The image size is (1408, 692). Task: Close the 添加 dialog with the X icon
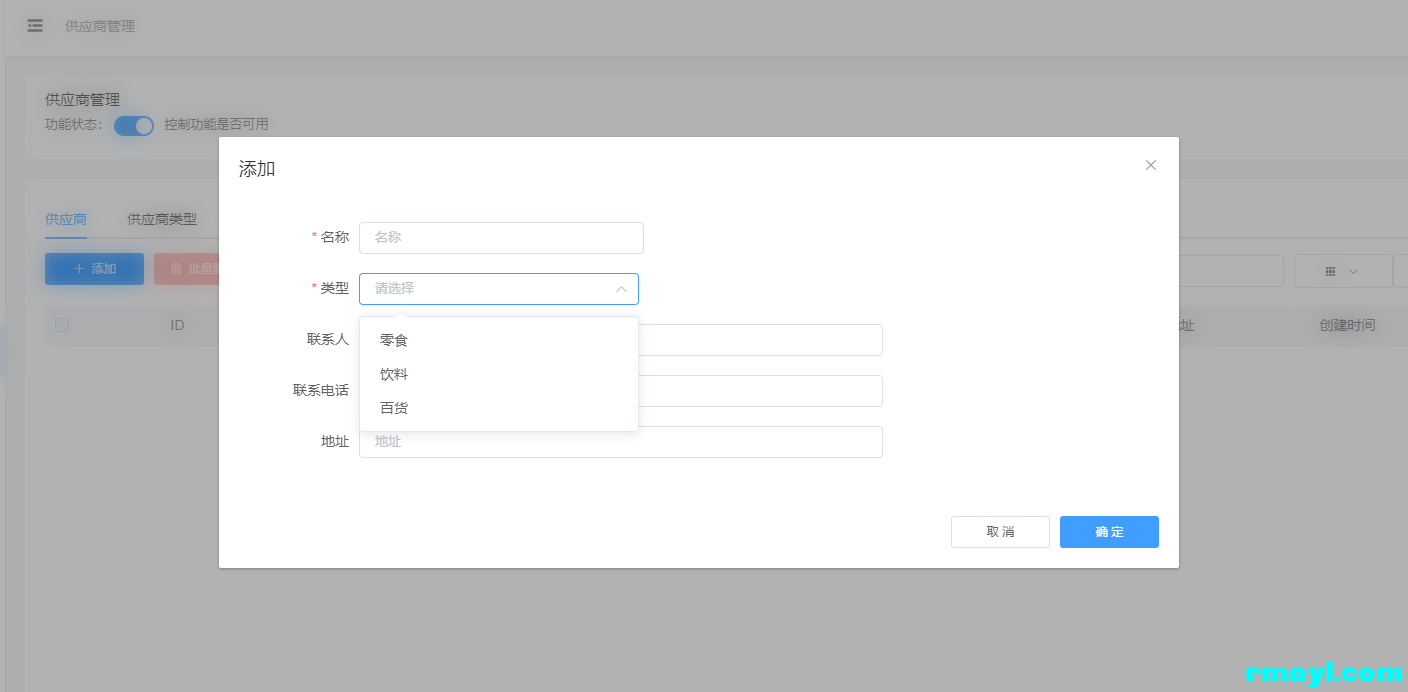(x=1151, y=165)
